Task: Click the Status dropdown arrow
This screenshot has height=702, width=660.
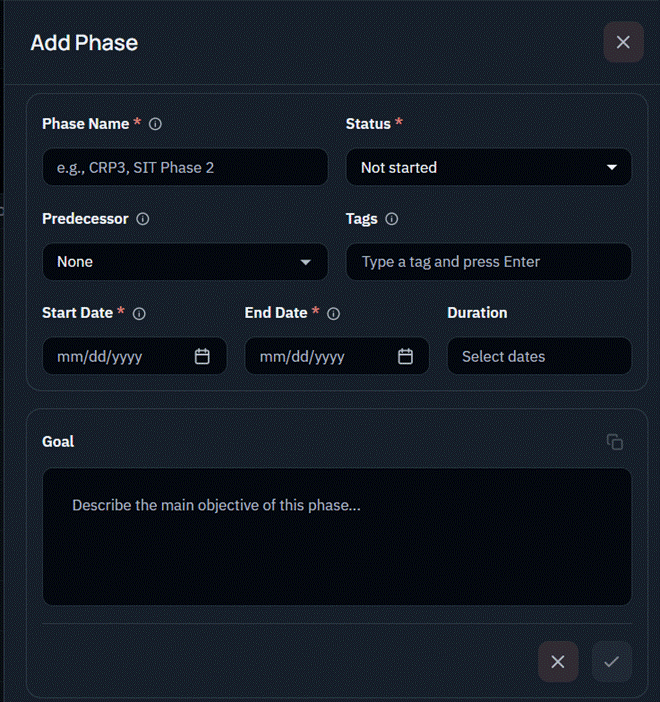Action: click(612, 167)
